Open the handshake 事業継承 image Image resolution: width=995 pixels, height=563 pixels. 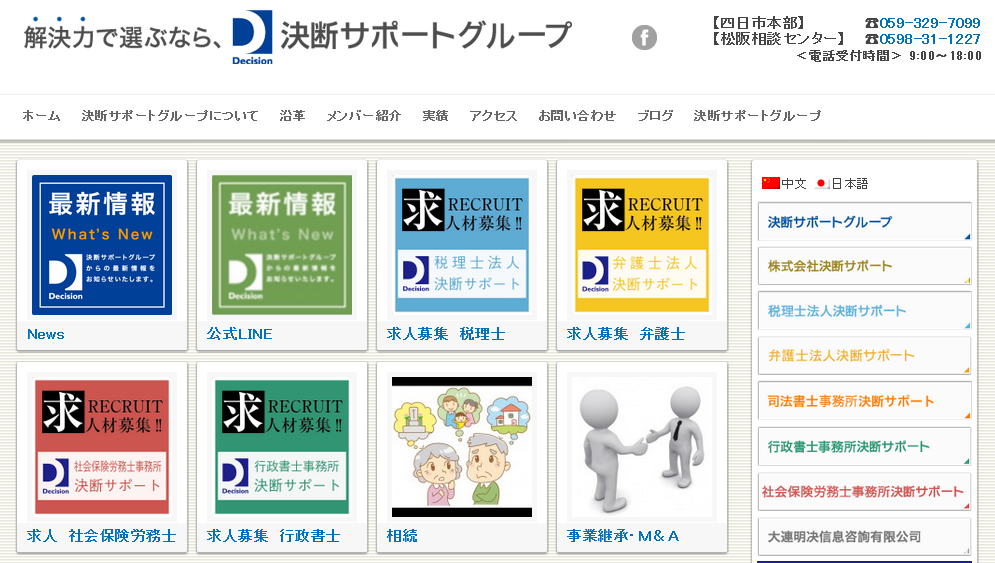click(642, 446)
